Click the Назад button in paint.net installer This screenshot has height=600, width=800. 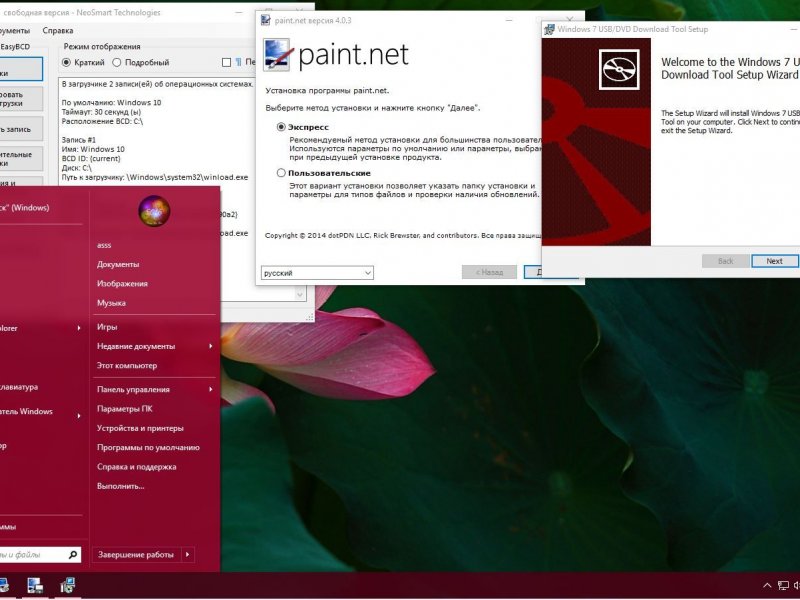coord(489,272)
